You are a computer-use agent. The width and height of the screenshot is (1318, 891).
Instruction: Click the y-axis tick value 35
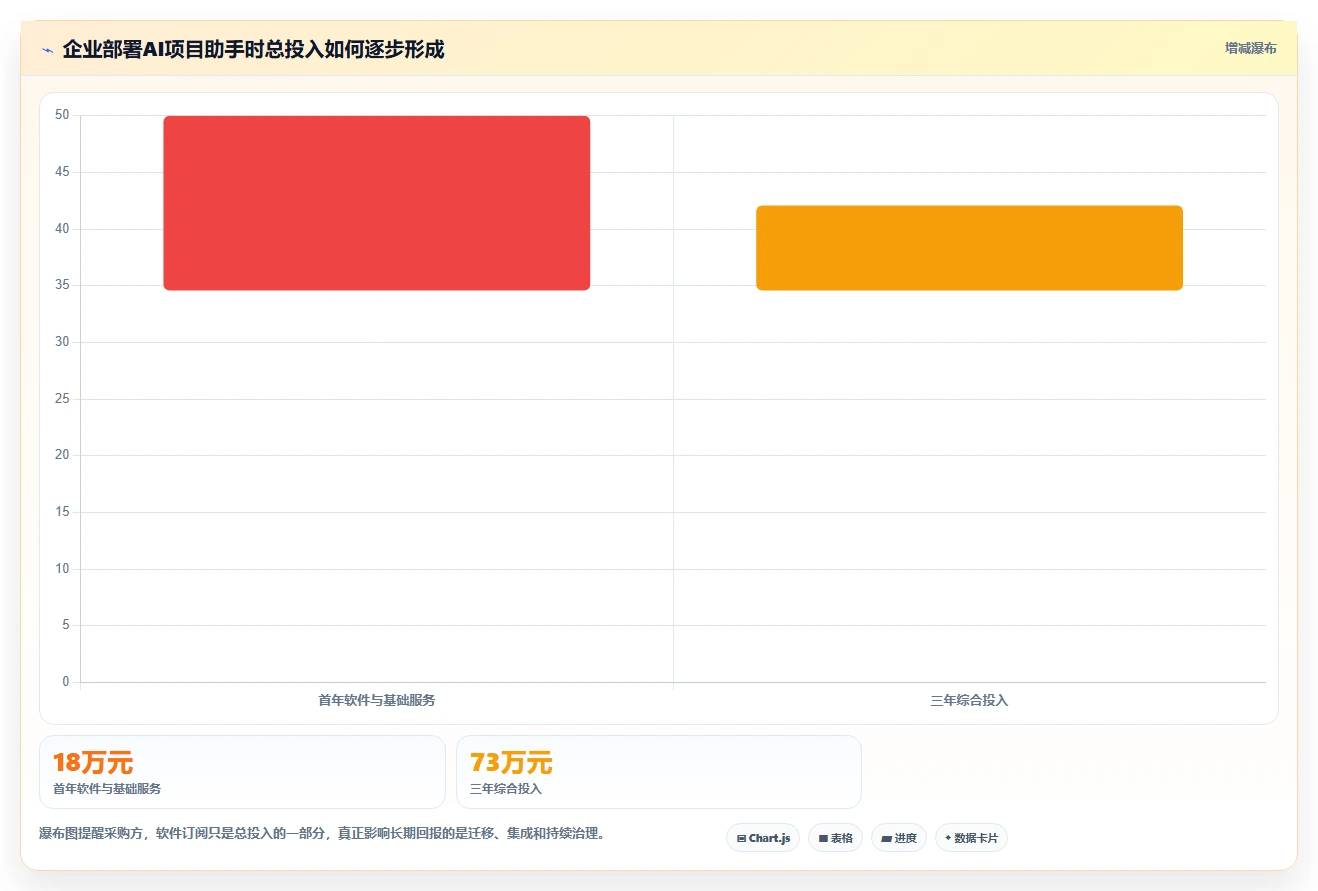(x=62, y=285)
